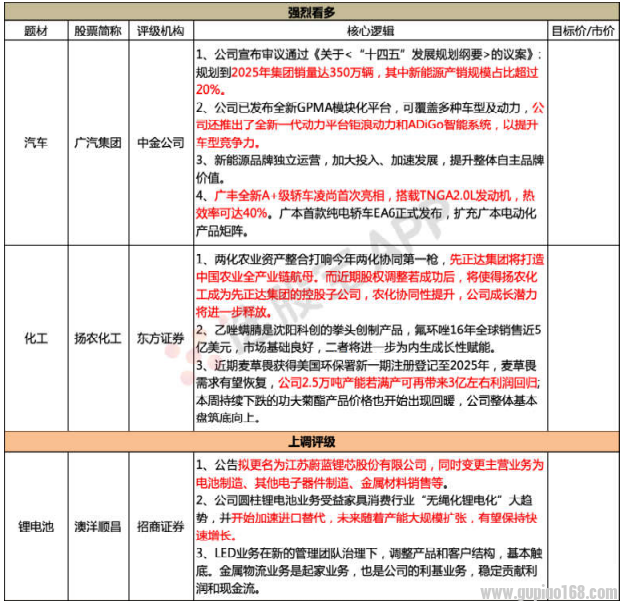Click the '化工' theme cell
Viewport: 622px width, 606px height.
point(36,338)
